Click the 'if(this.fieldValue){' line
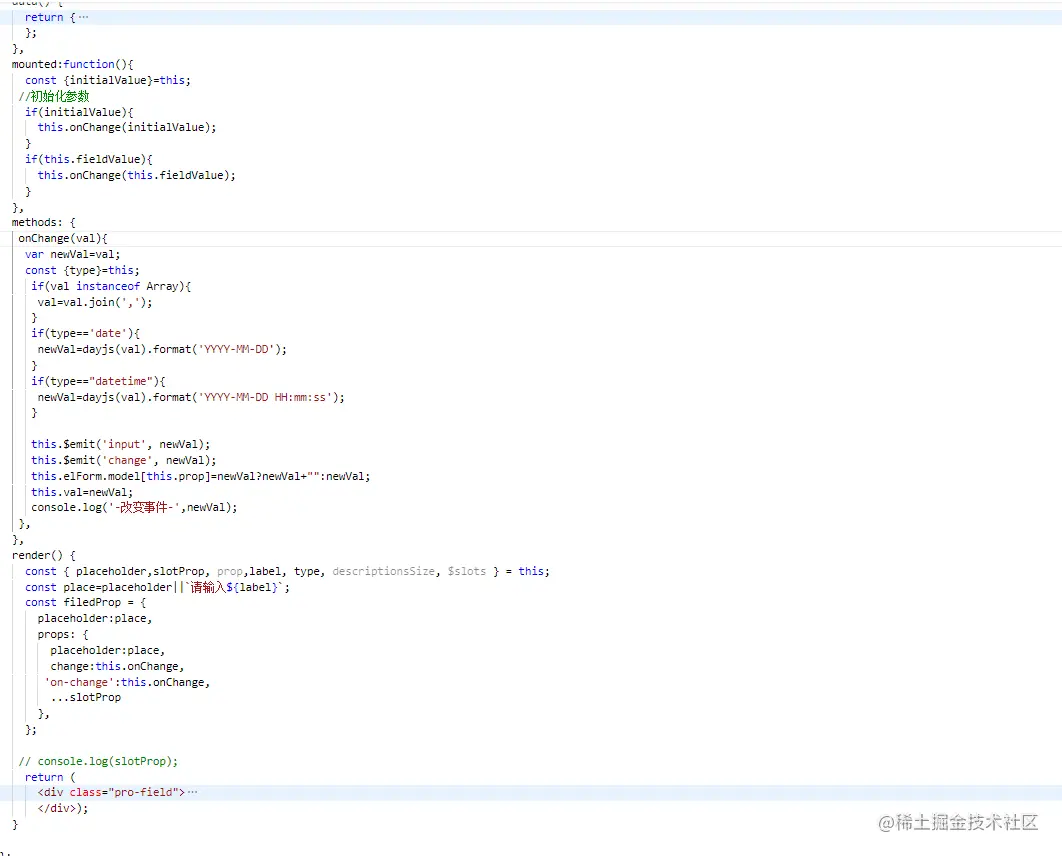The height and width of the screenshot is (856, 1062). tap(89, 159)
